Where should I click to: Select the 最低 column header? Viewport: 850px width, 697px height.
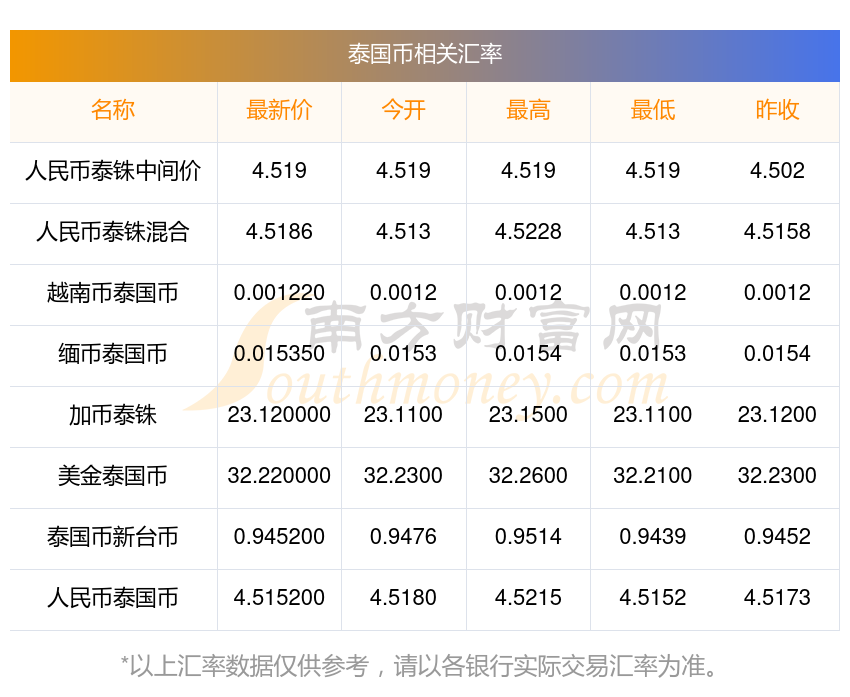[652, 110]
